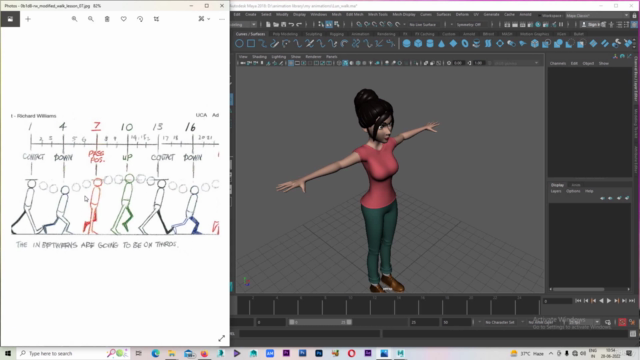Screen dimensions: 640x360
Task: Open Maya Windows menu
Action: click(318, 14)
